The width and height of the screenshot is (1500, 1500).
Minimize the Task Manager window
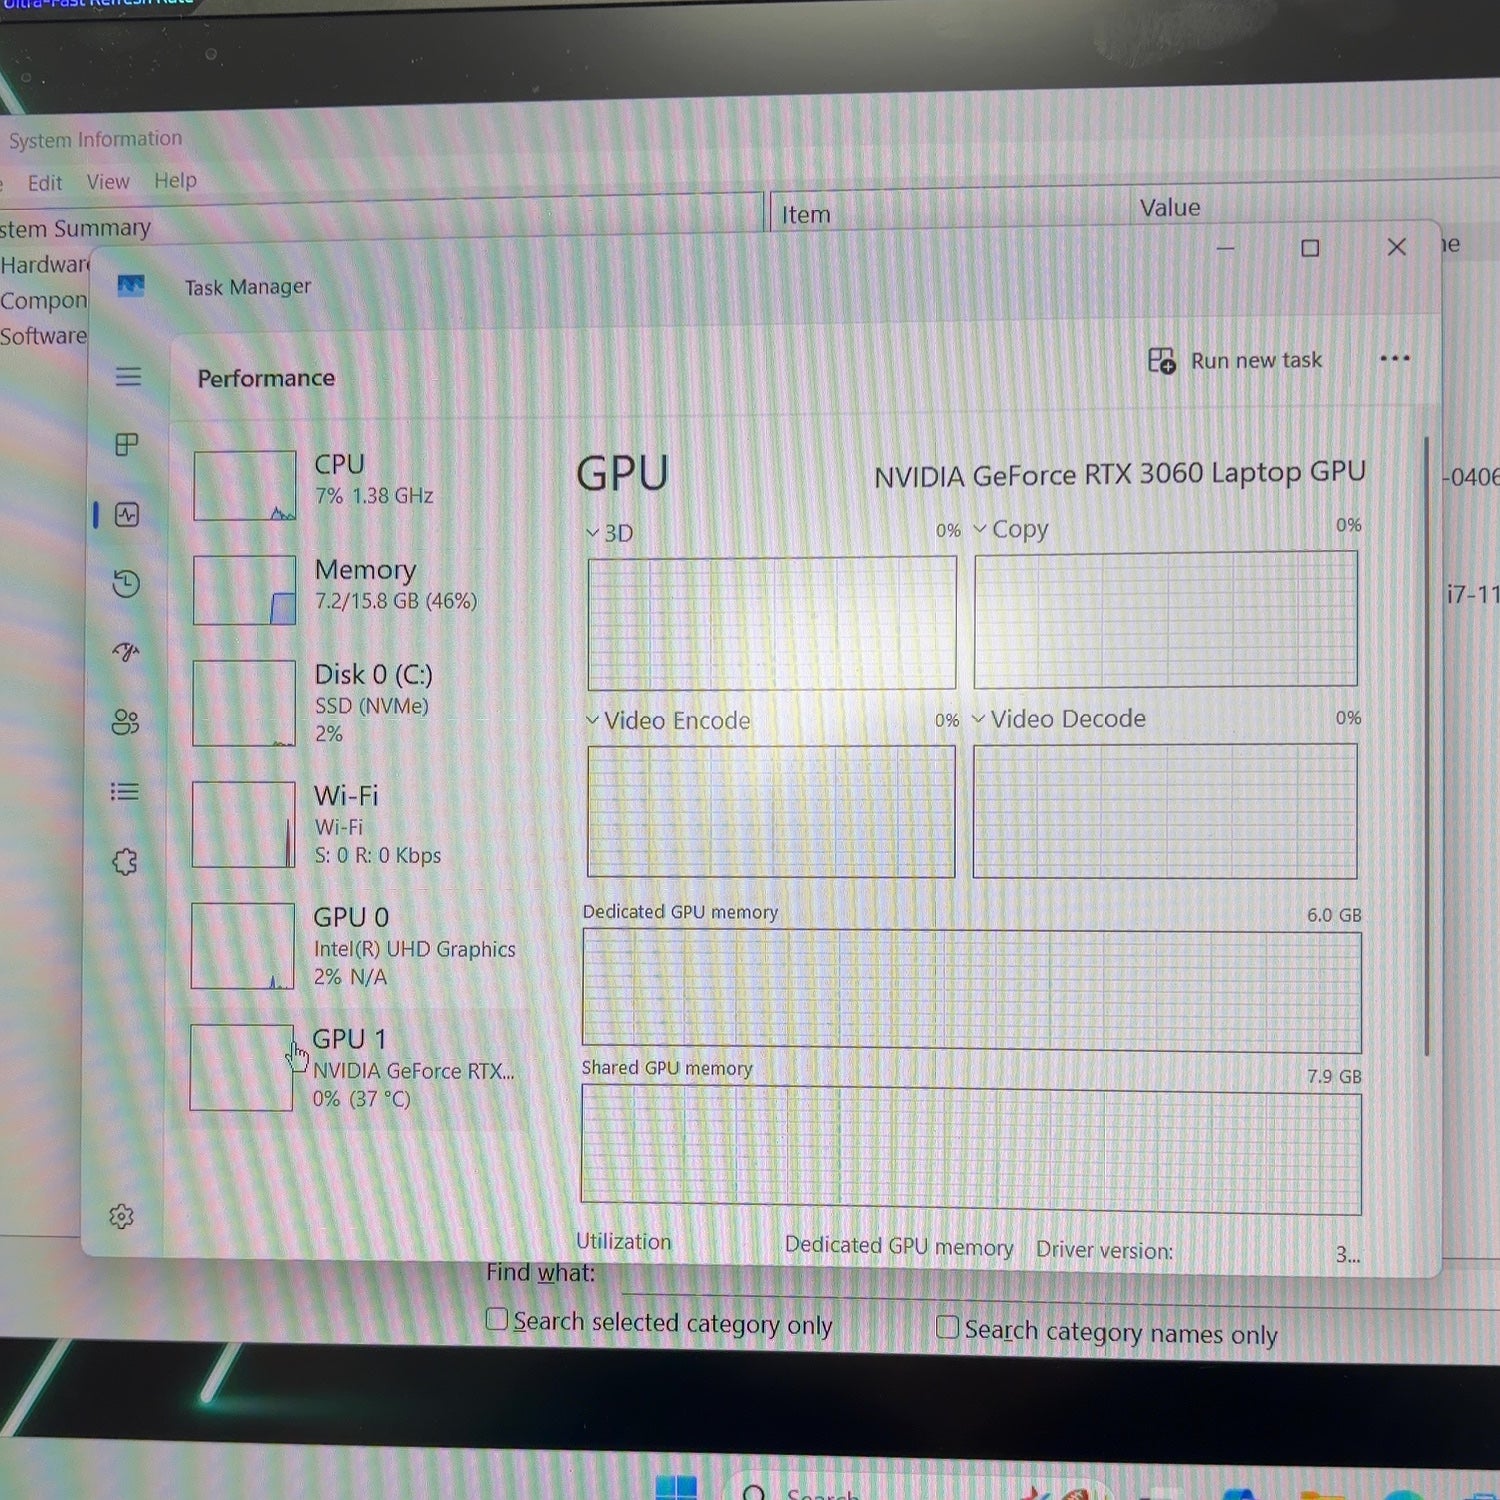(x=1225, y=248)
